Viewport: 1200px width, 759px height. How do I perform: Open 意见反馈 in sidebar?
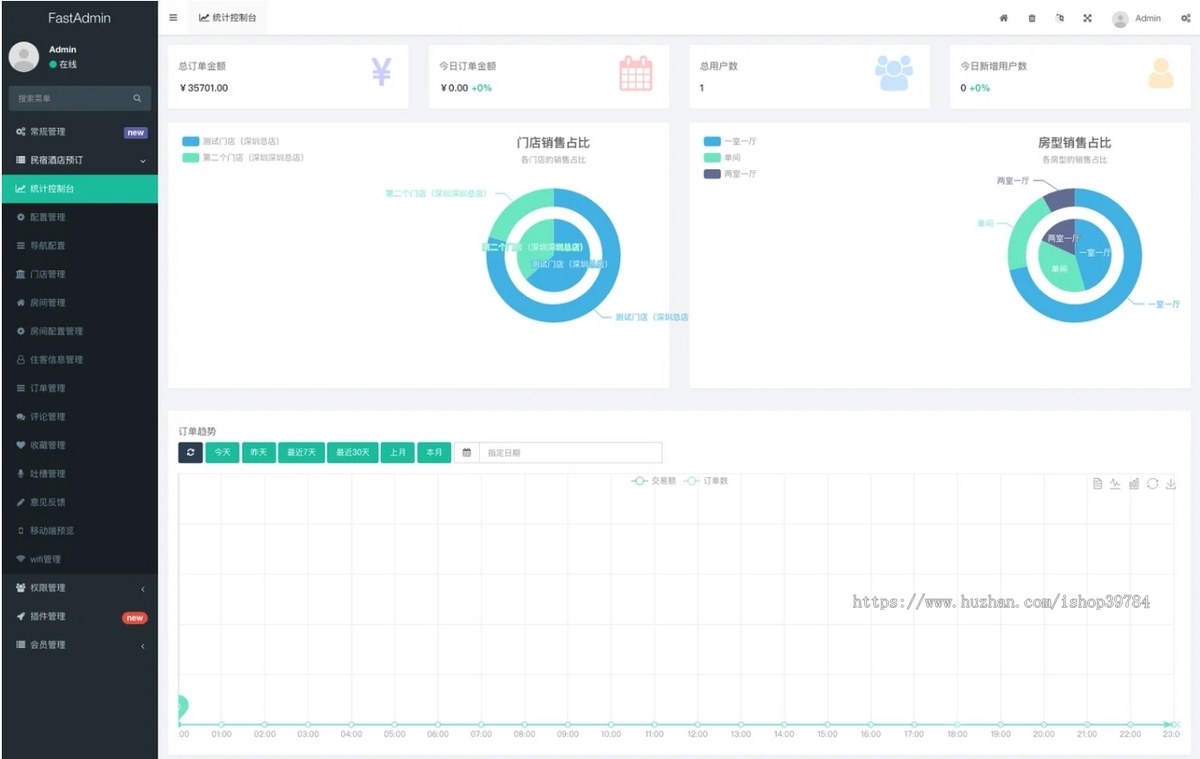79,502
